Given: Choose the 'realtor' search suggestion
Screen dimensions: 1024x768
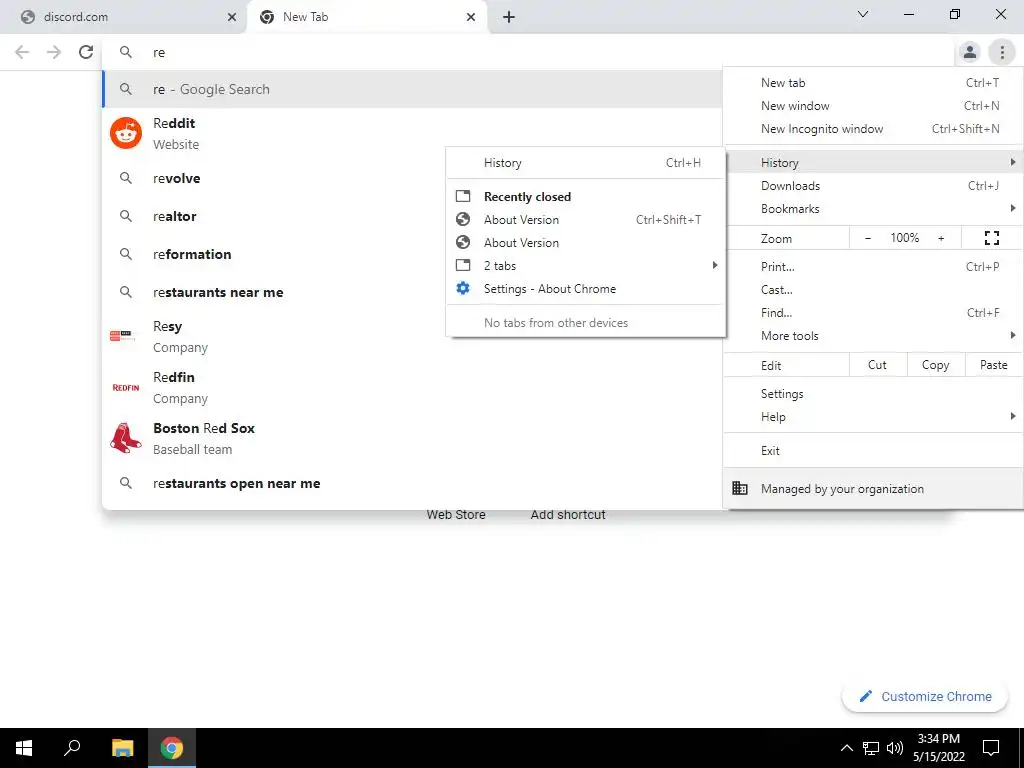Looking at the screenshot, I should click(x=413, y=216).
